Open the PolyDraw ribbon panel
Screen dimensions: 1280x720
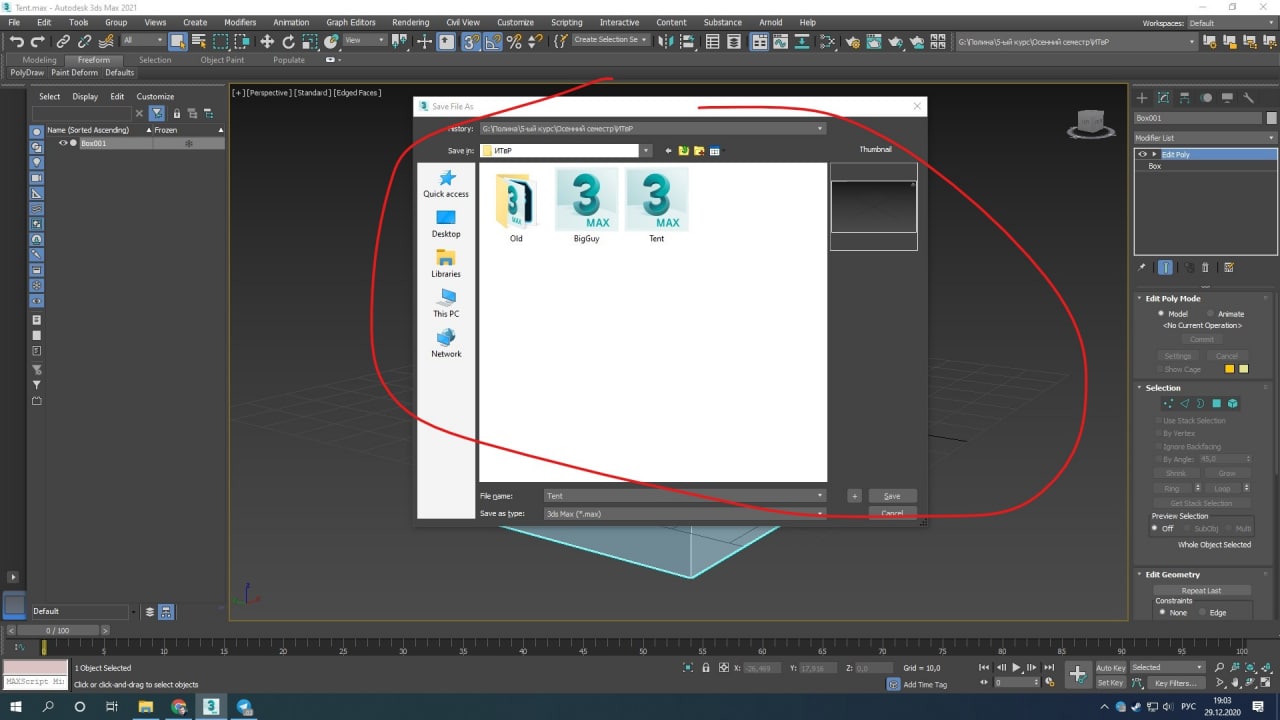(x=27, y=73)
